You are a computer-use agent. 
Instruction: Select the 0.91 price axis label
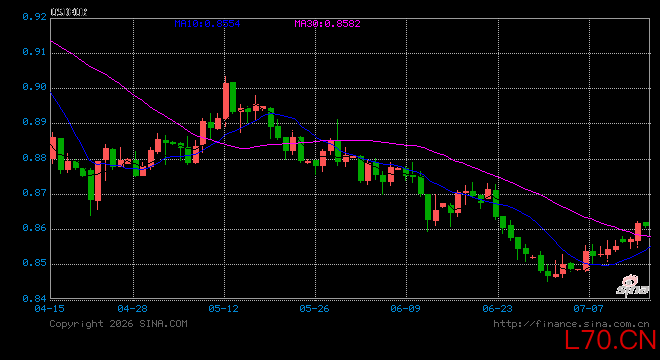pos(34,52)
